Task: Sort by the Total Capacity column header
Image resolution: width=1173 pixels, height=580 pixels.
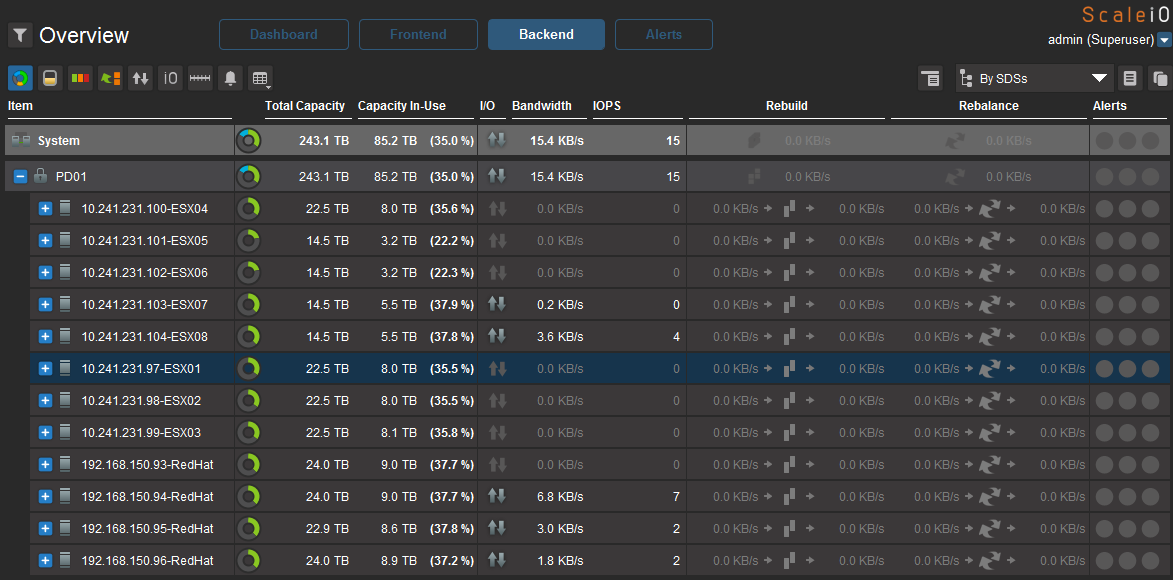Action: [x=305, y=106]
